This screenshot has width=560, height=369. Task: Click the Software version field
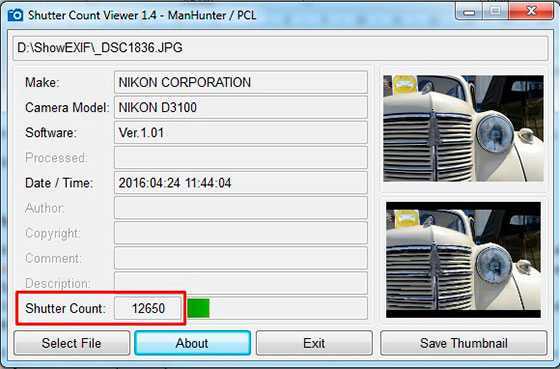tap(241, 133)
